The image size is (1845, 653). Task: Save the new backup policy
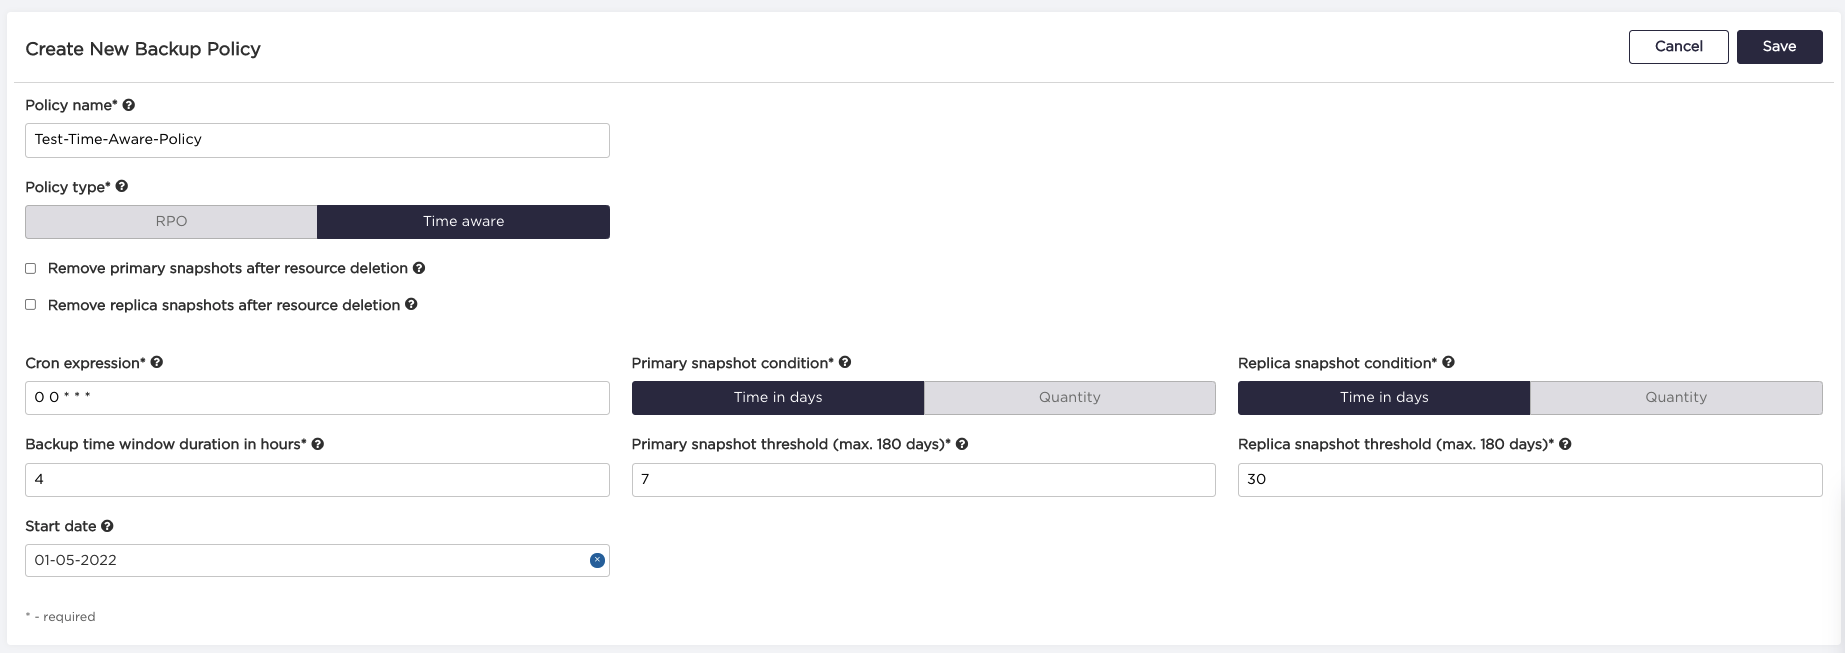[1779, 47]
